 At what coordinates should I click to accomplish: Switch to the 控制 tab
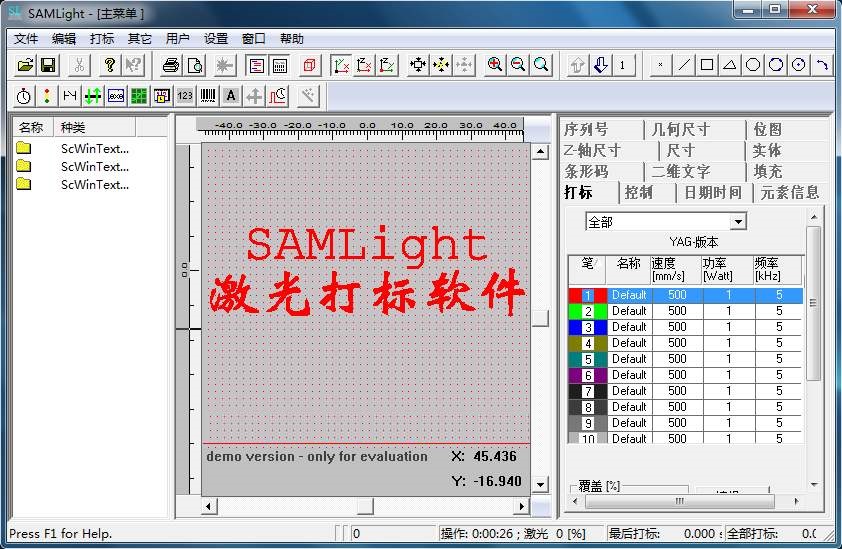[638, 192]
